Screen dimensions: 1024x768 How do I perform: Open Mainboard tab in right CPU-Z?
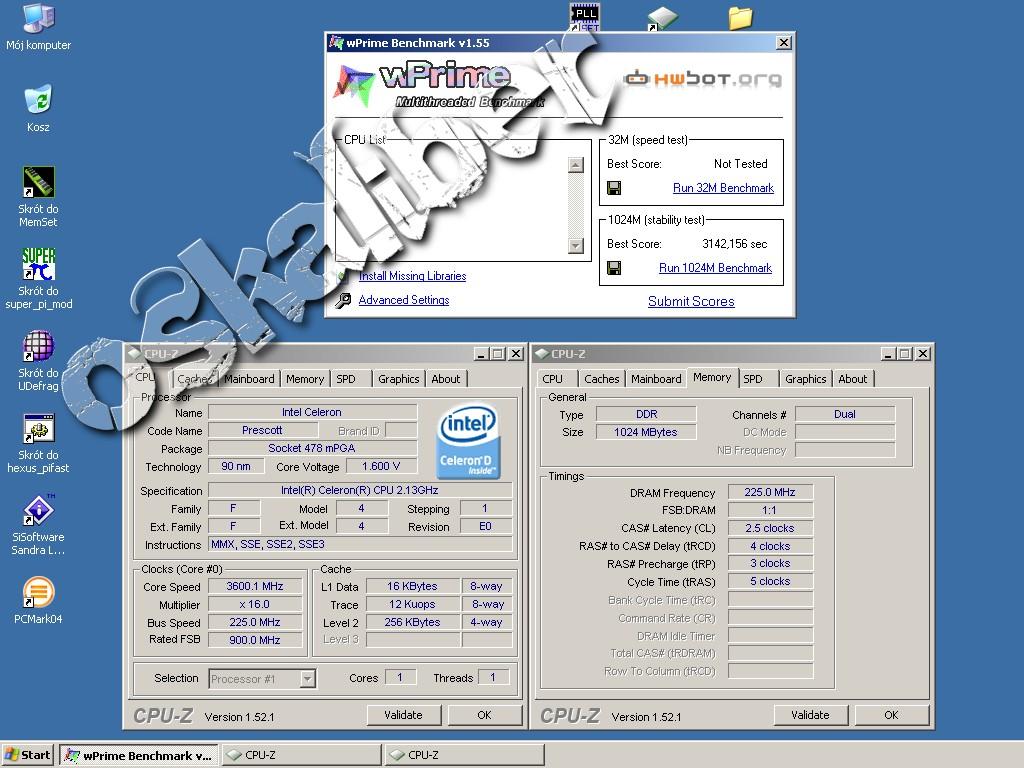(x=656, y=379)
